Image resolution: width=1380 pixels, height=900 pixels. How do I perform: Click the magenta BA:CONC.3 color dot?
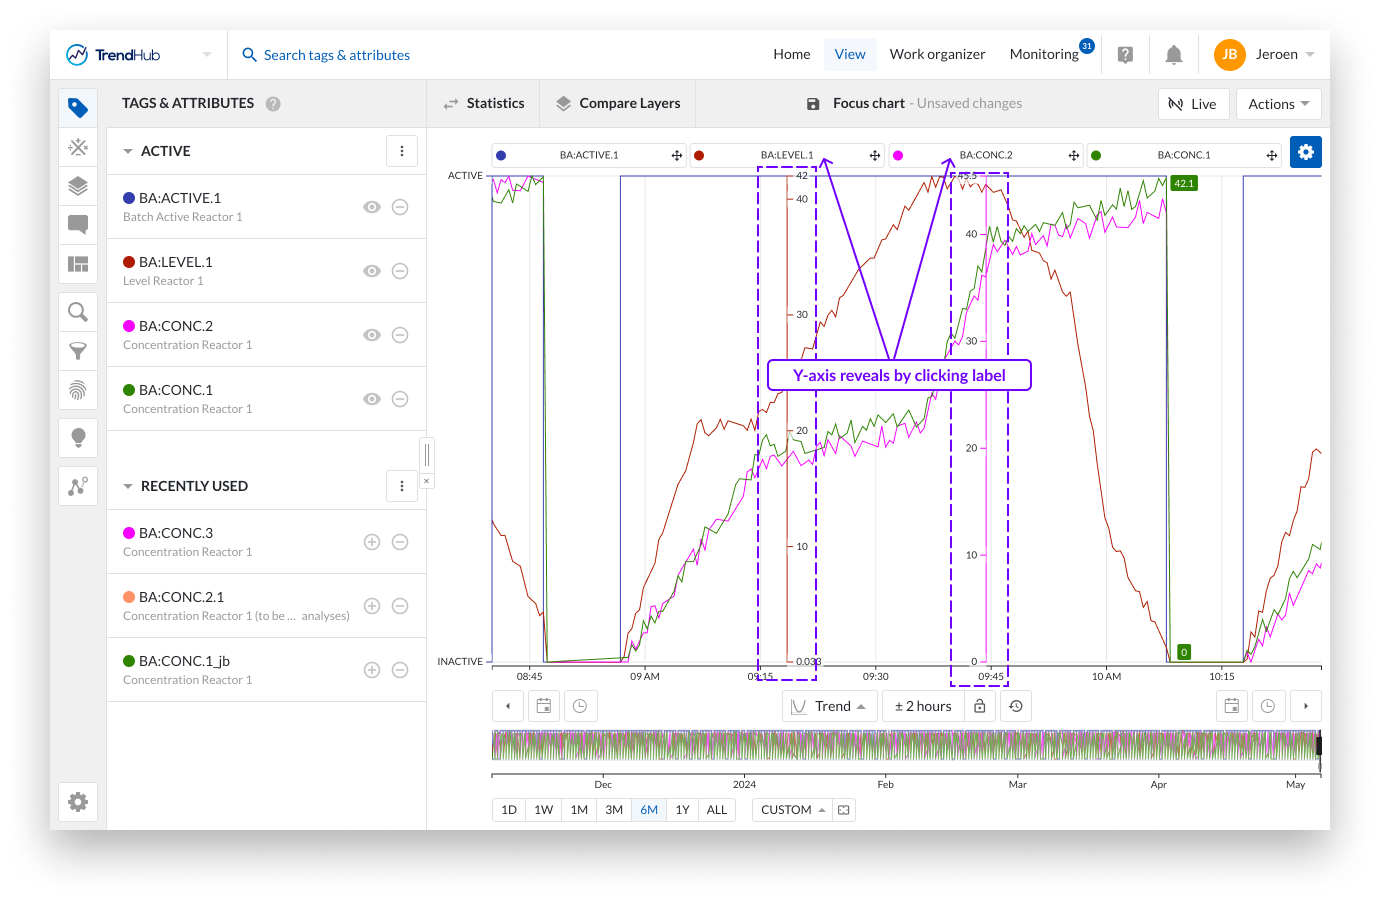pyautogui.click(x=129, y=533)
